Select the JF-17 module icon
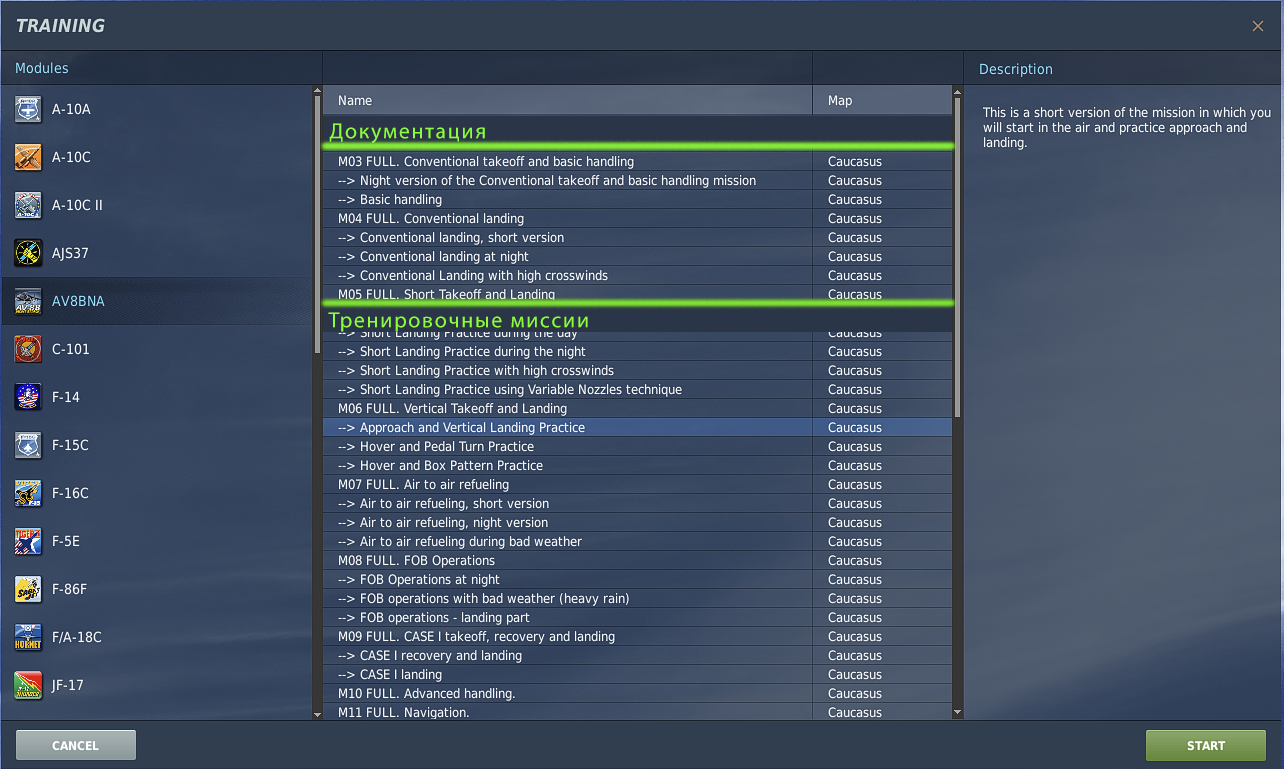This screenshot has width=1284, height=769. (28, 685)
